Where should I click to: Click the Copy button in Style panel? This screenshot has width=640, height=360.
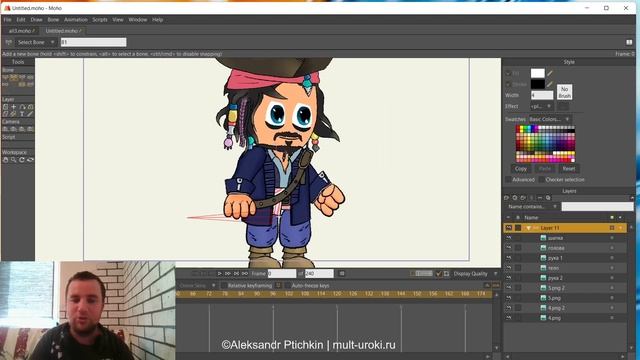coord(521,169)
